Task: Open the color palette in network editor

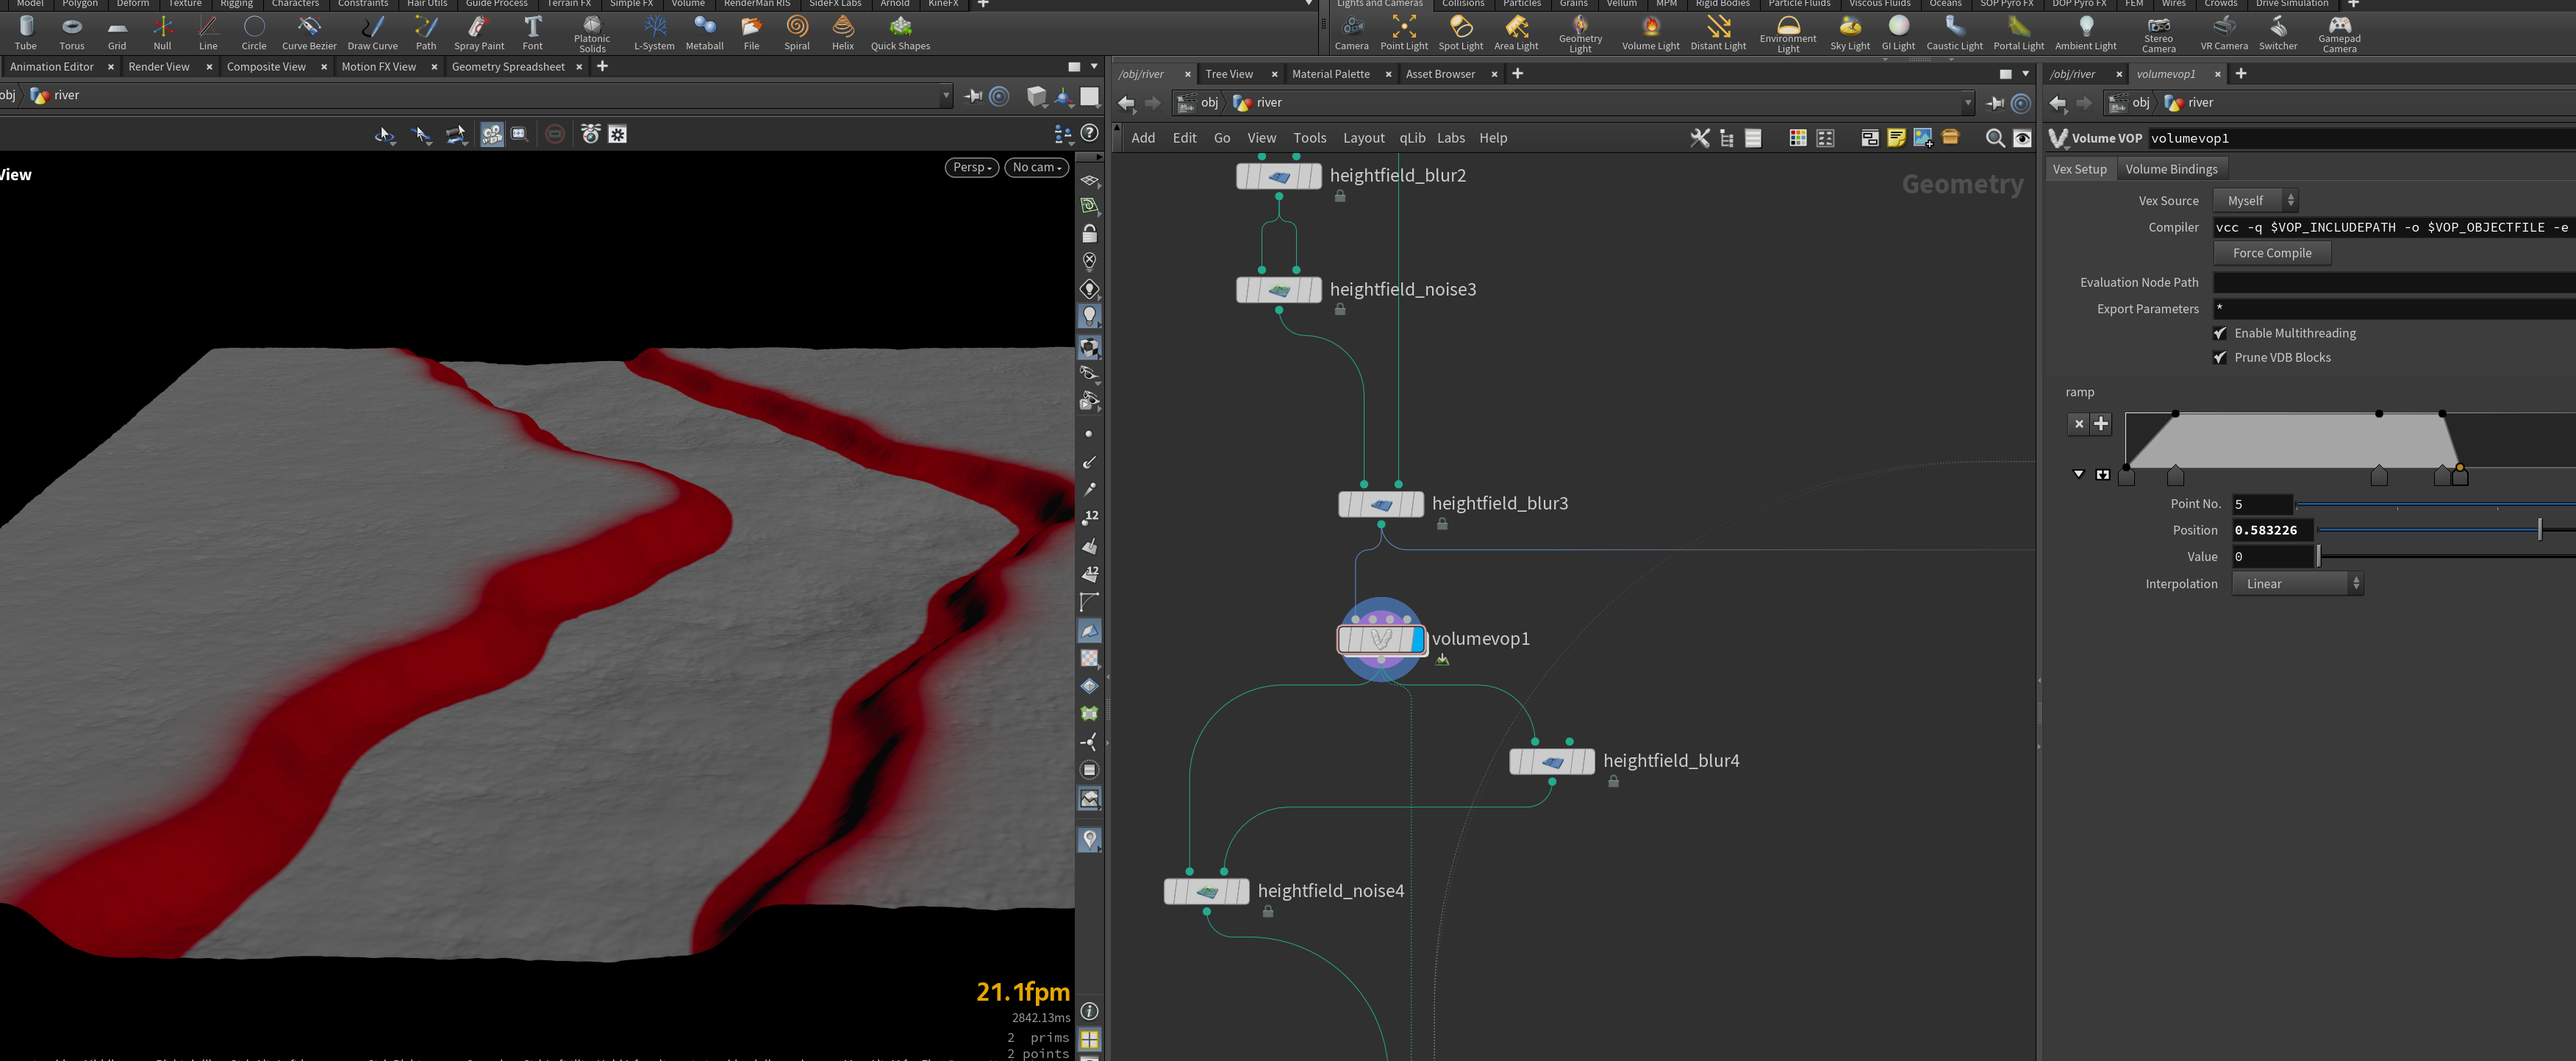Action: [1797, 138]
